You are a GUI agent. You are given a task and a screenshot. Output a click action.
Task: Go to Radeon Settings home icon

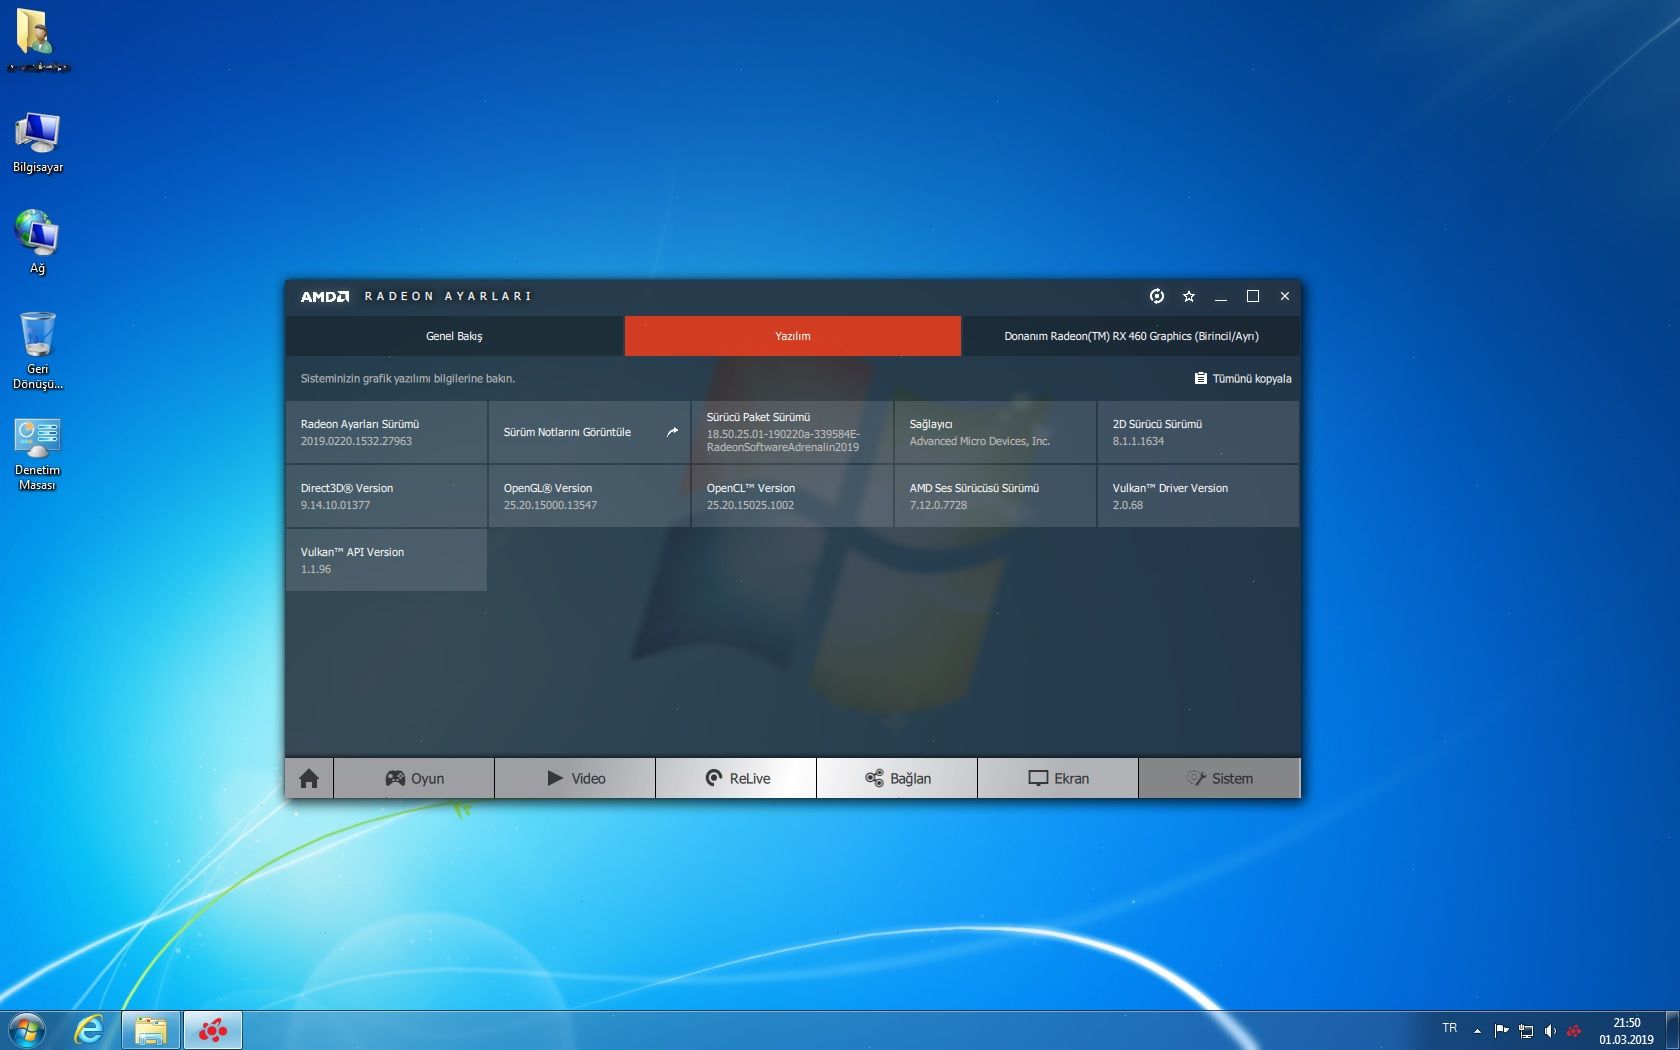click(309, 778)
